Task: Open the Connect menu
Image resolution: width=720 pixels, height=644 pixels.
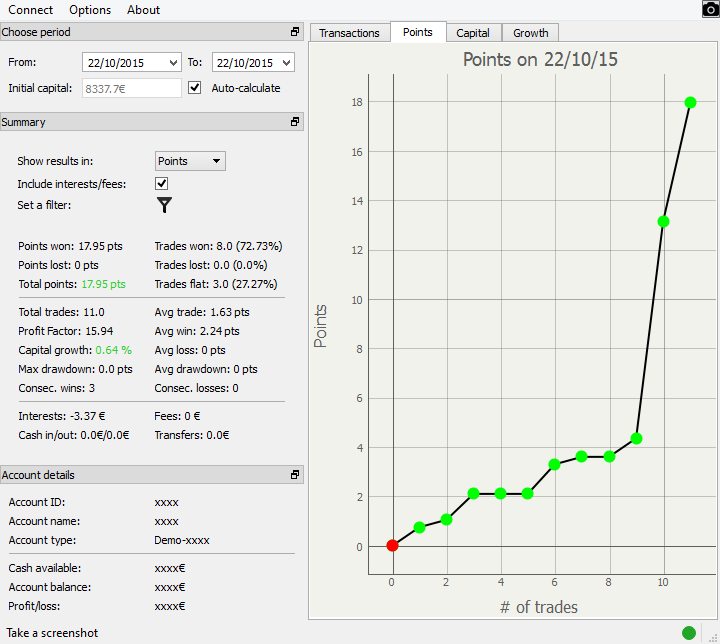Action: (x=30, y=10)
